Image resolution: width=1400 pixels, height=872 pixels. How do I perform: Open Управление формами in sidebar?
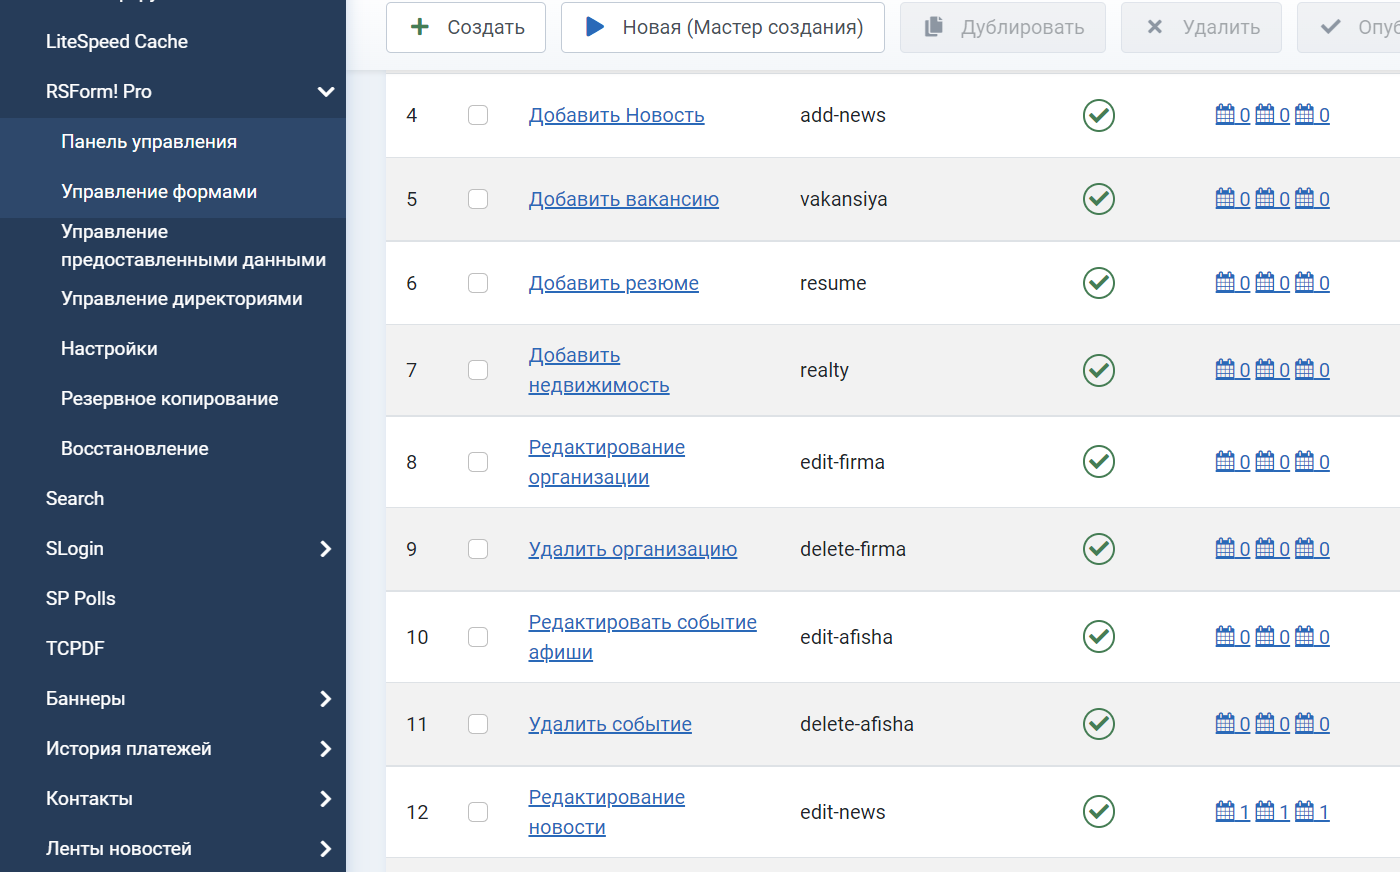[x=159, y=192]
